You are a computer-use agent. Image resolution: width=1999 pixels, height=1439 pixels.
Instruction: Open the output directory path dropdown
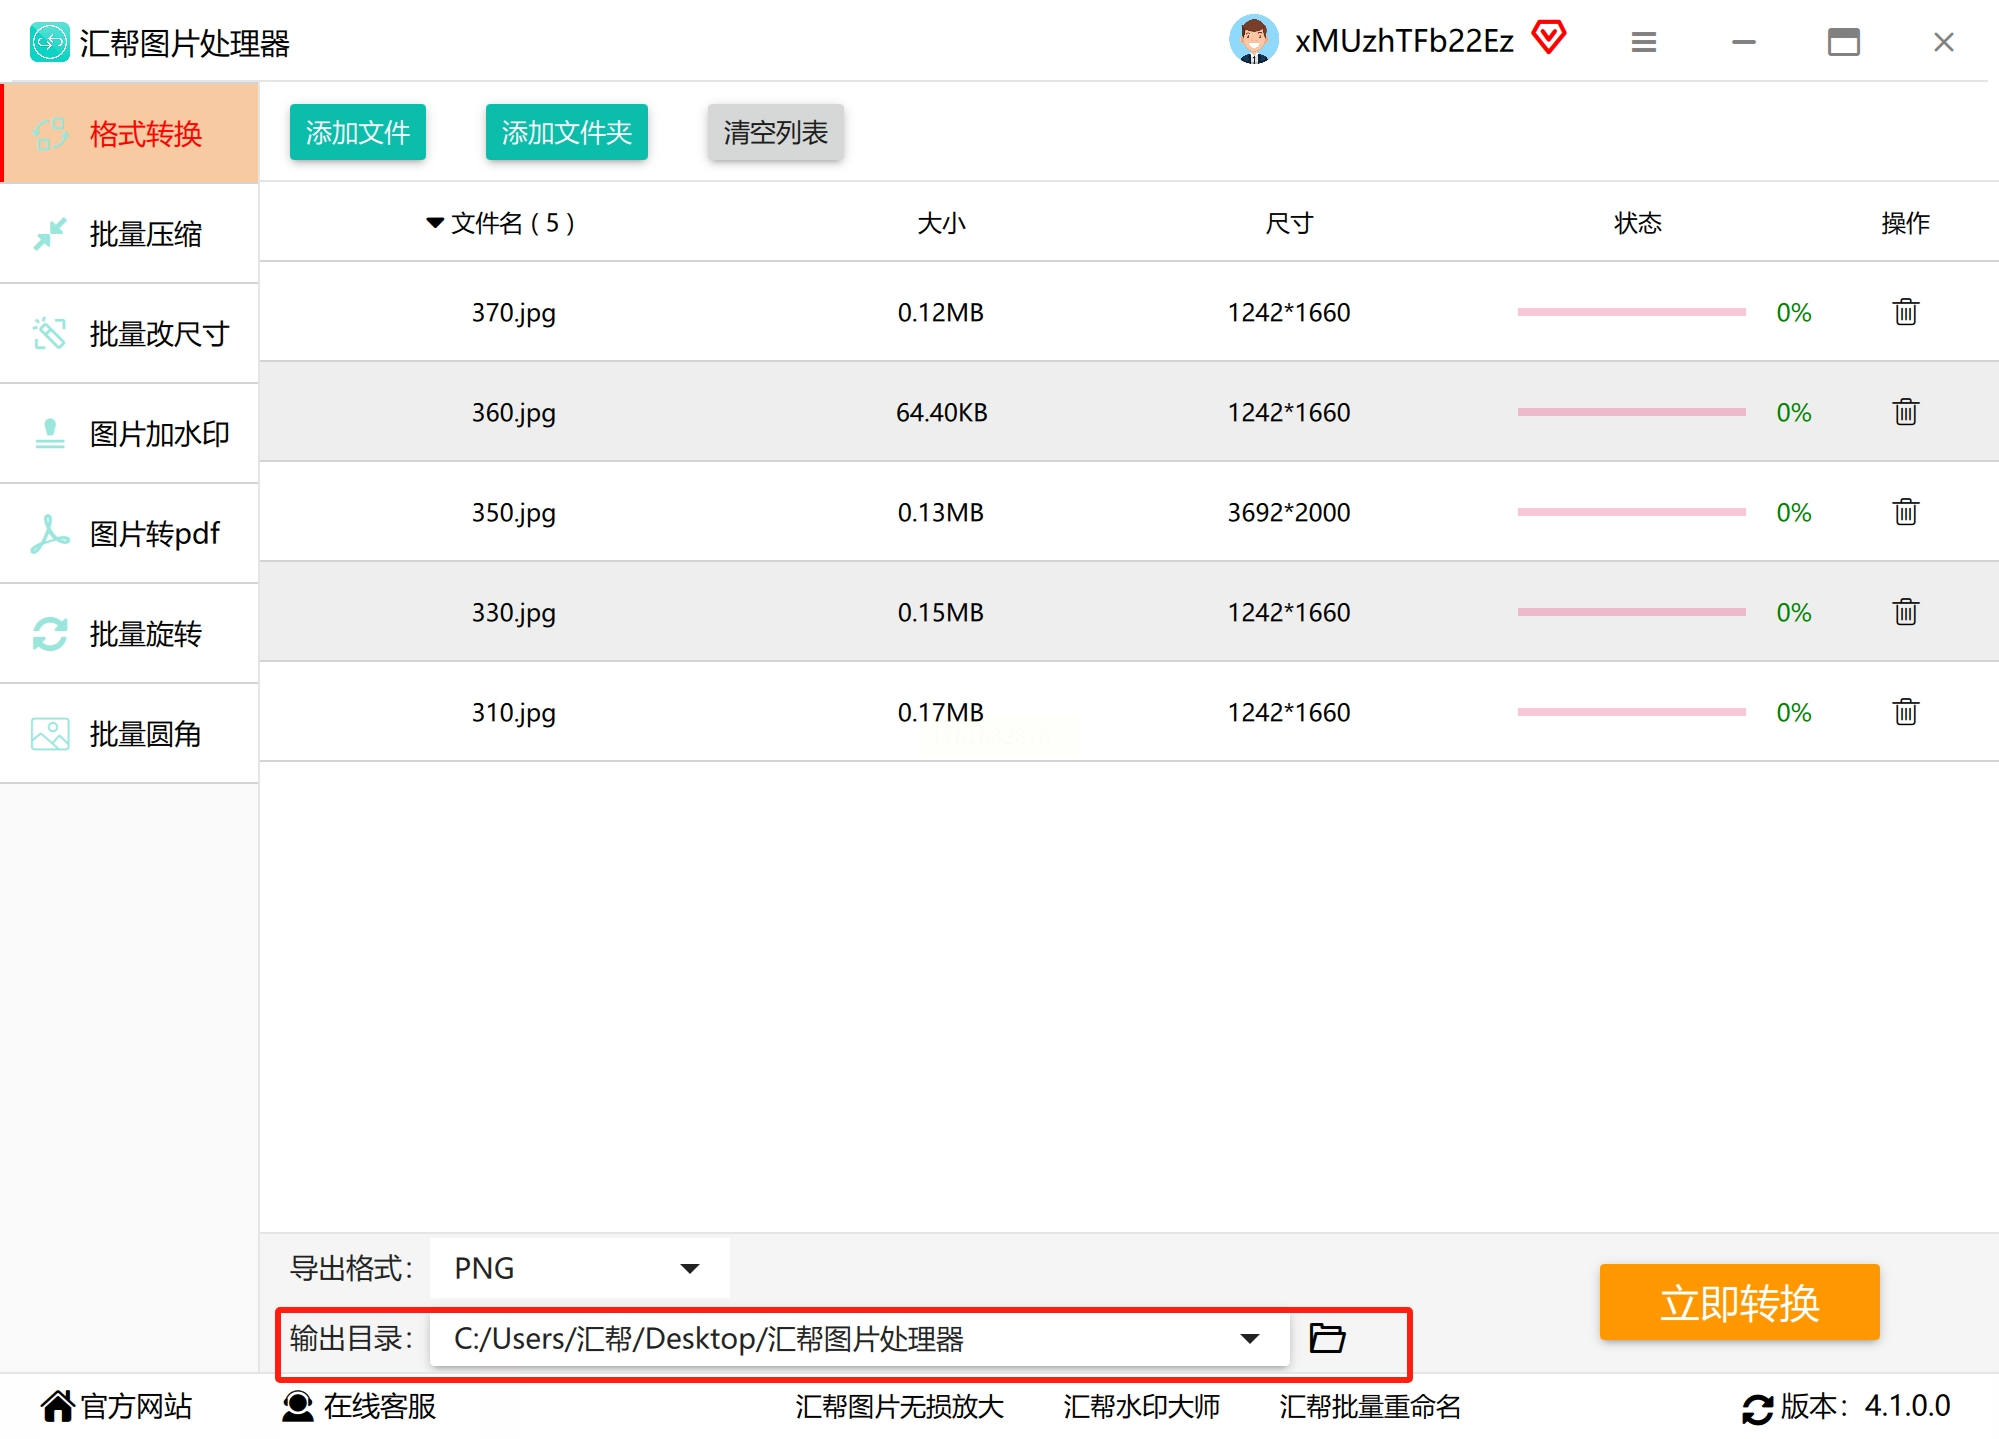1249,1338
